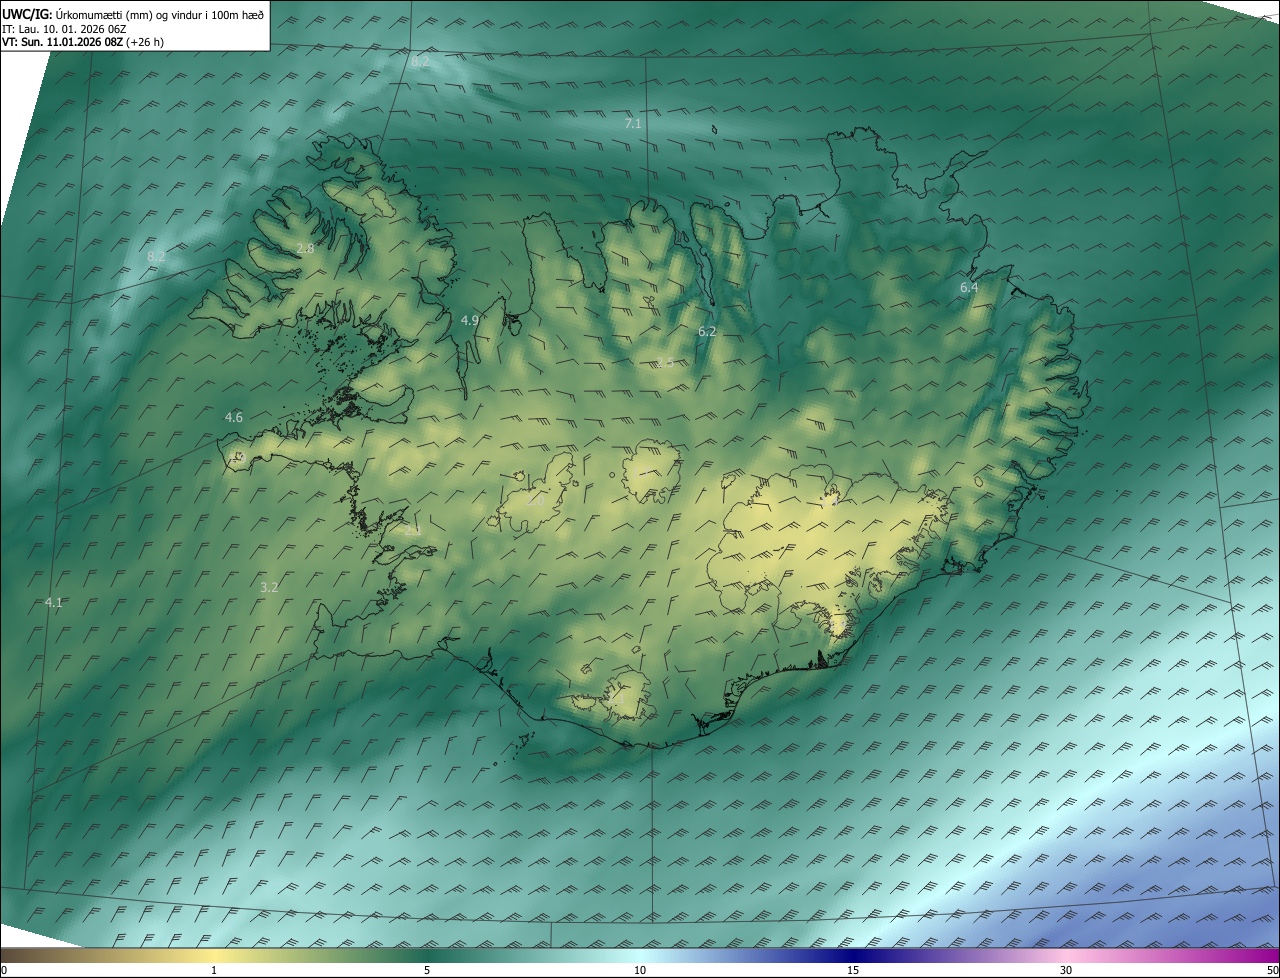Click the 3.2 value in Faxaflói bay
Viewport: 1280px width, 978px height.
coord(269,587)
